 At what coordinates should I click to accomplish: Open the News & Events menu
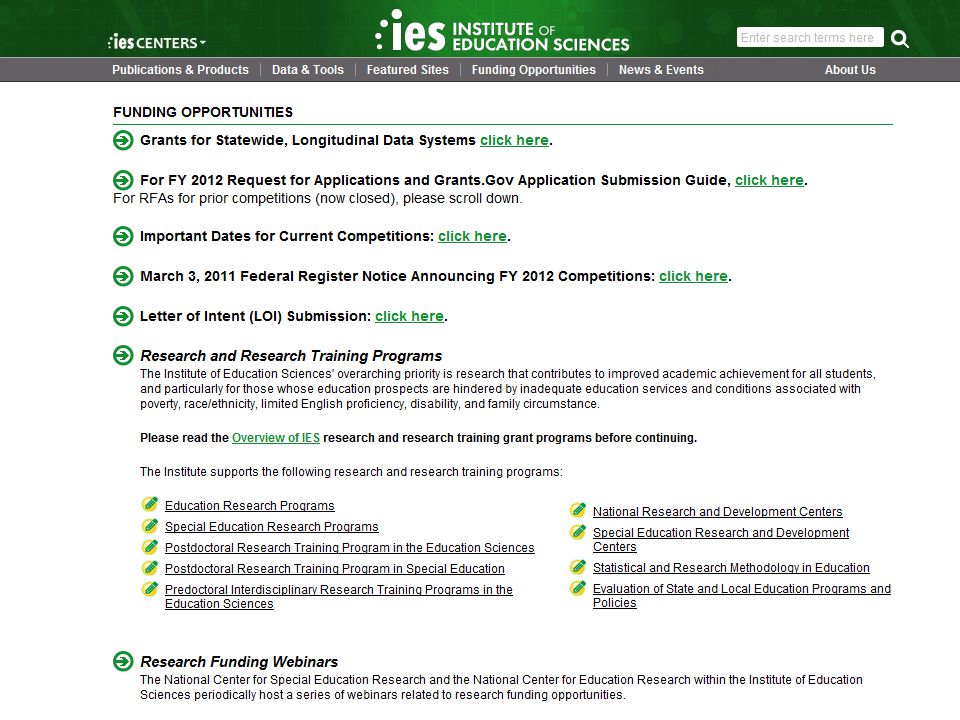click(661, 70)
